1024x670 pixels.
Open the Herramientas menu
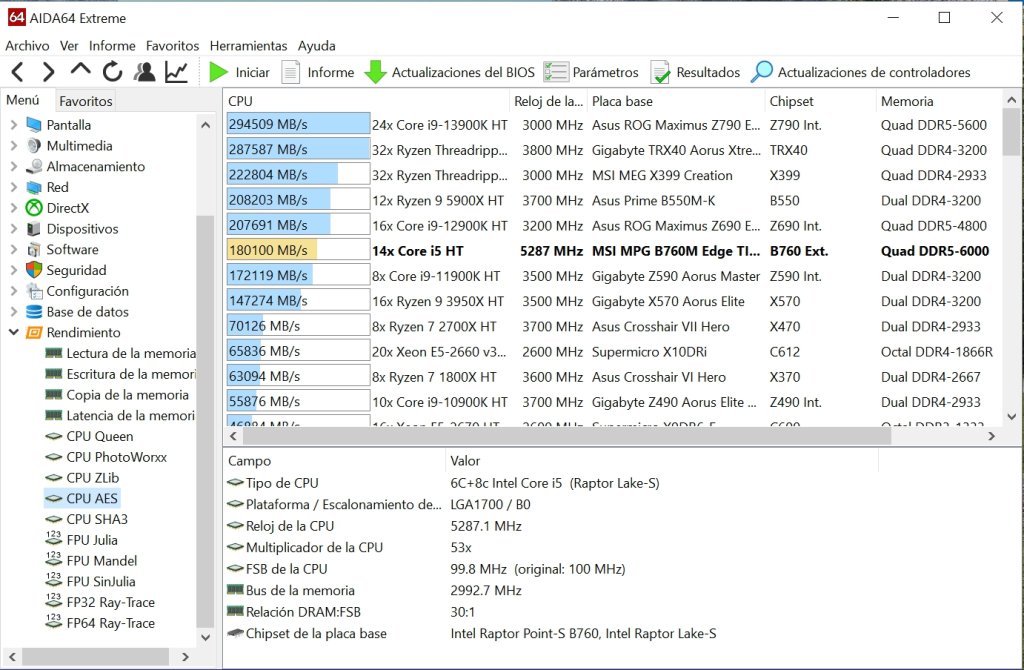pyautogui.click(x=248, y=46)
